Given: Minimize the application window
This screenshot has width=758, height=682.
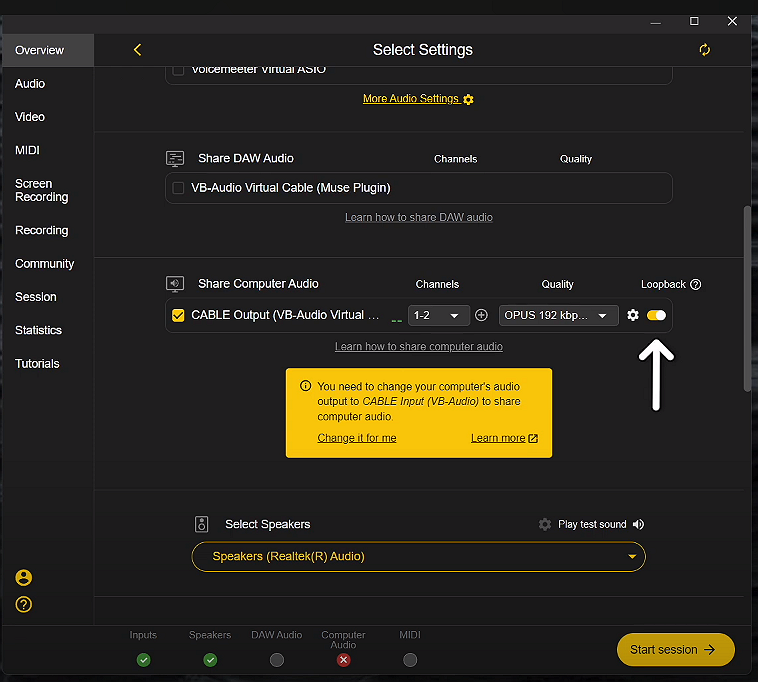Looking at the screenshot, I should 656,22.
